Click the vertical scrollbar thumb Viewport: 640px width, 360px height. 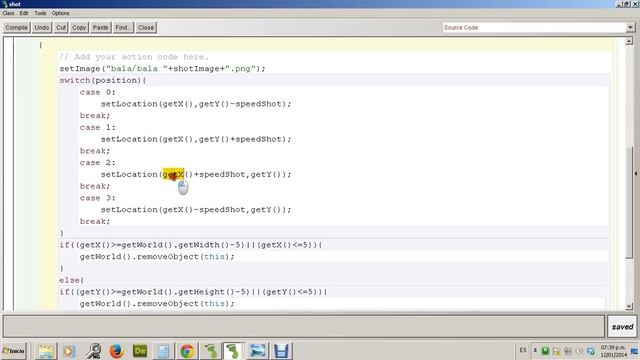click(x=629, y=202)
